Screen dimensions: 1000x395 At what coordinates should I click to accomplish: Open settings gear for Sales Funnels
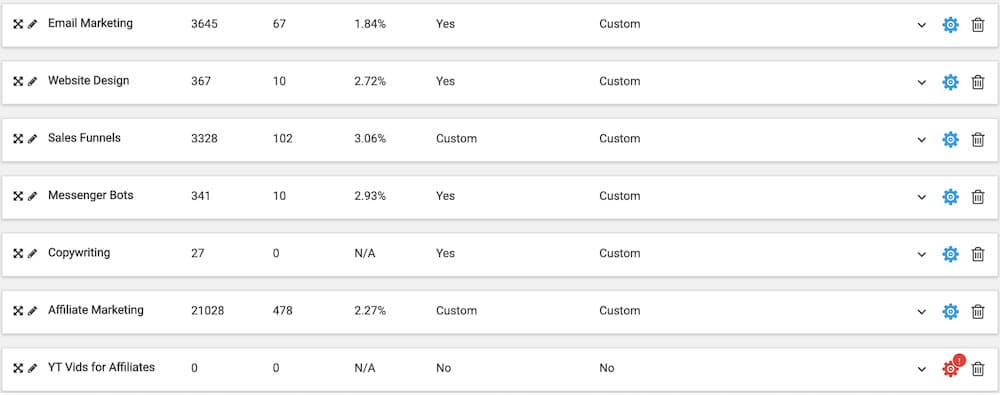point(950,139)
